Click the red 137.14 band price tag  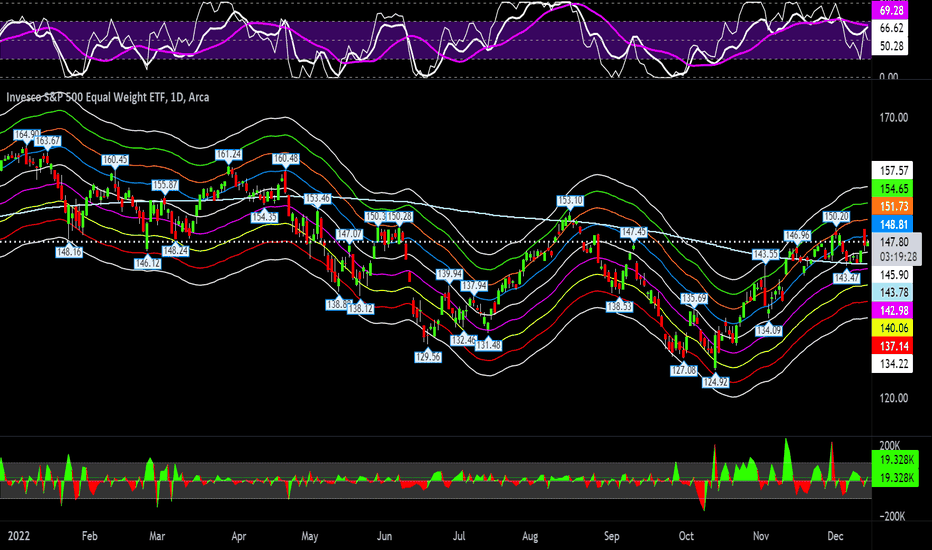pos(892,346)
